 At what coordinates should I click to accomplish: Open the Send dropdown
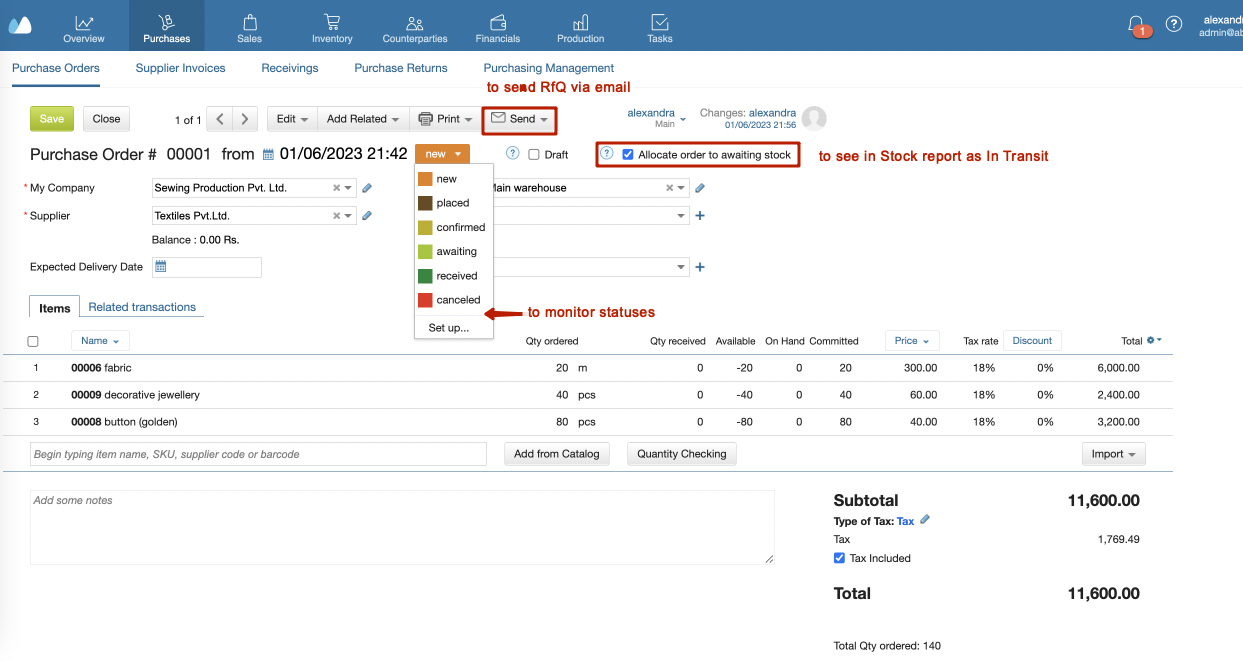coord(520,119)
